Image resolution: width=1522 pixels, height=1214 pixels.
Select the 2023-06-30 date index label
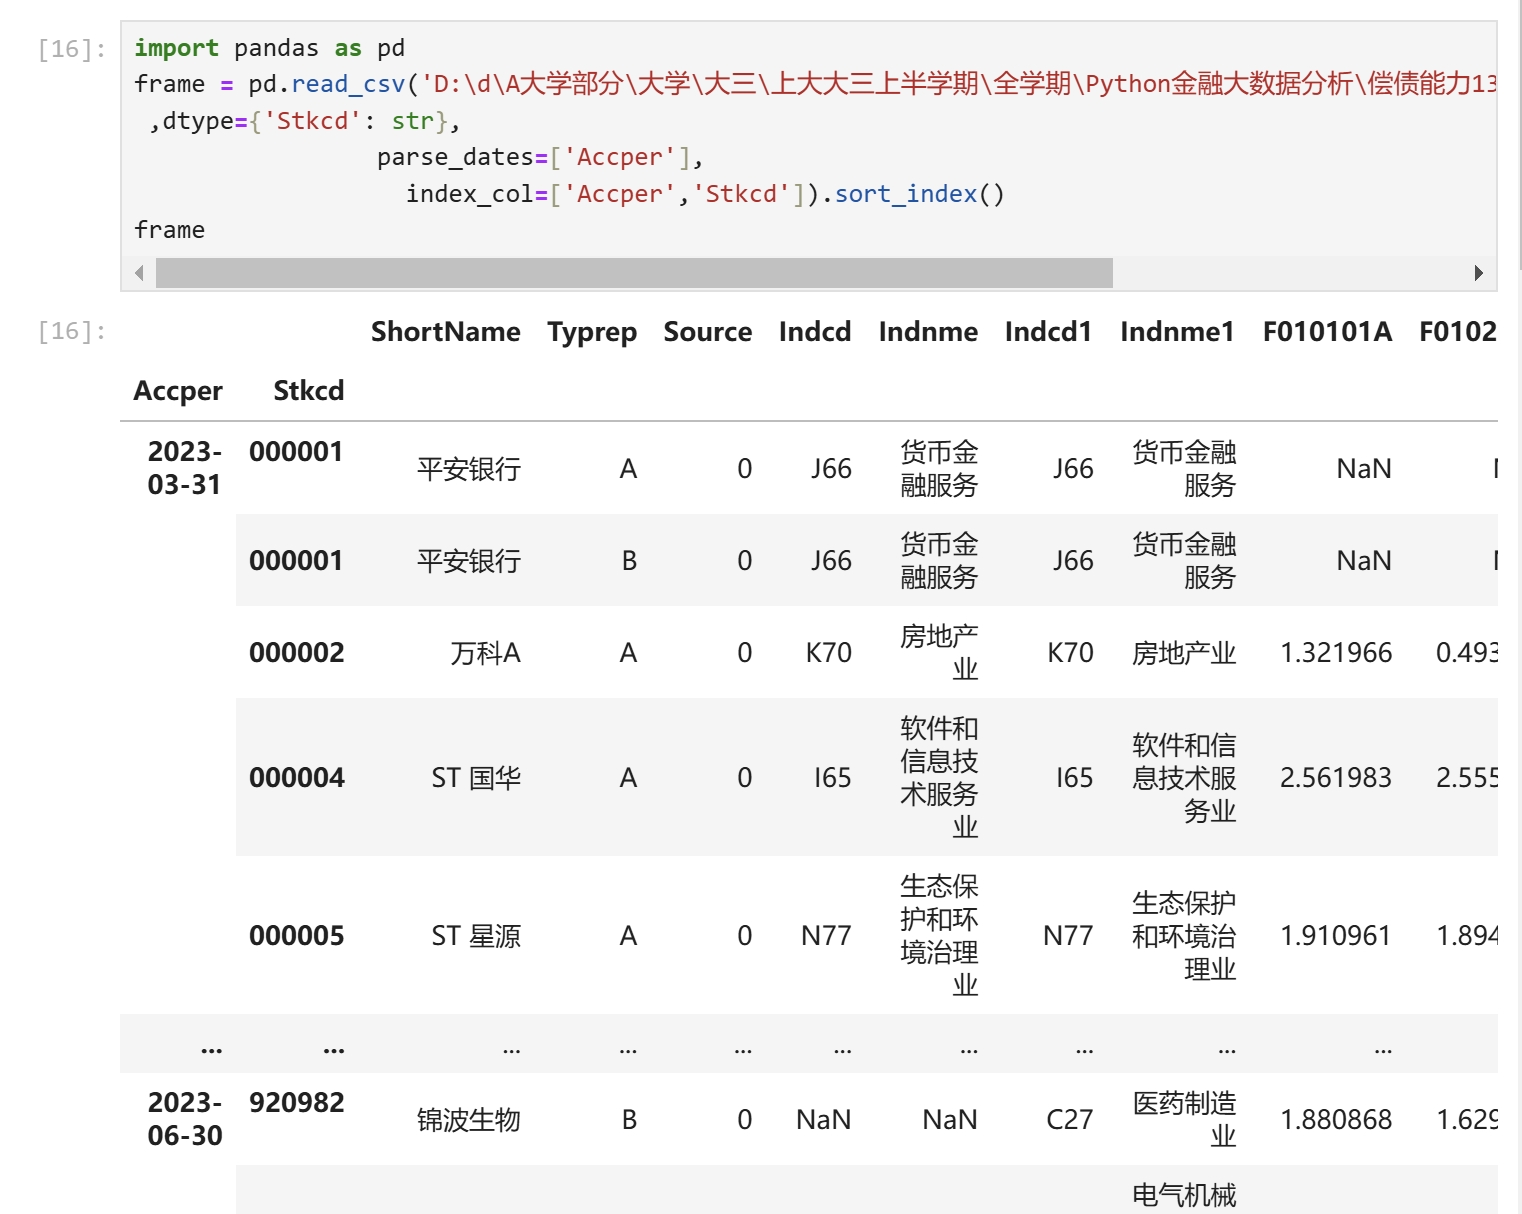(x=184, y=1119)
